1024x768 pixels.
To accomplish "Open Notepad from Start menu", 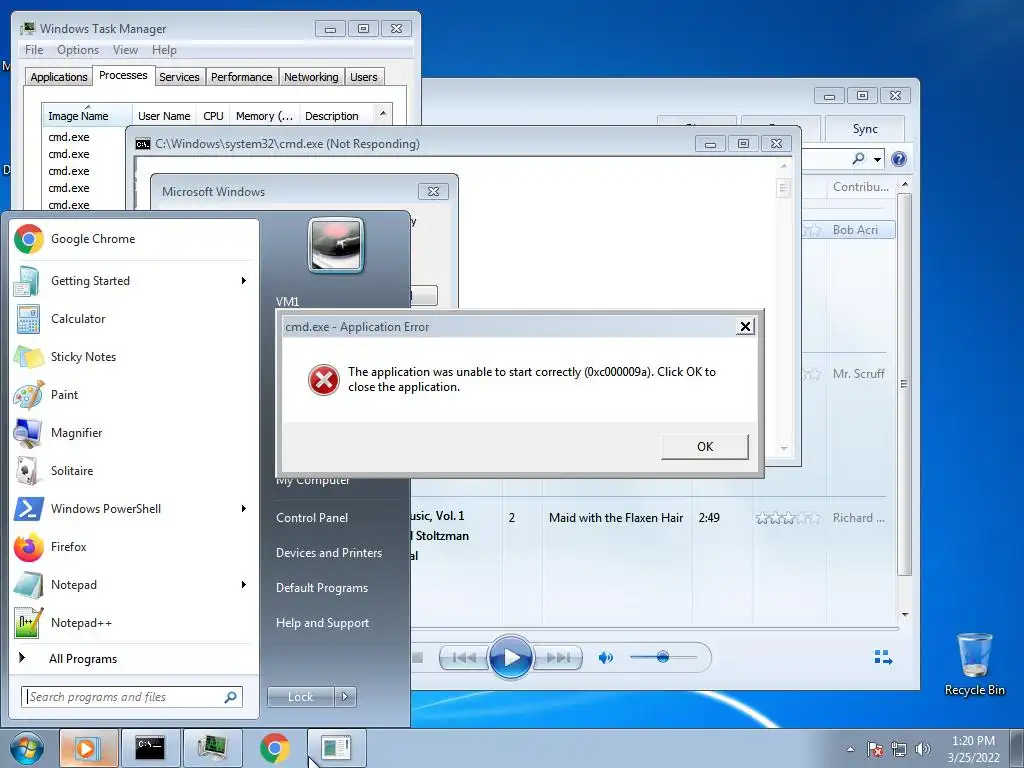I will [134, 584].
